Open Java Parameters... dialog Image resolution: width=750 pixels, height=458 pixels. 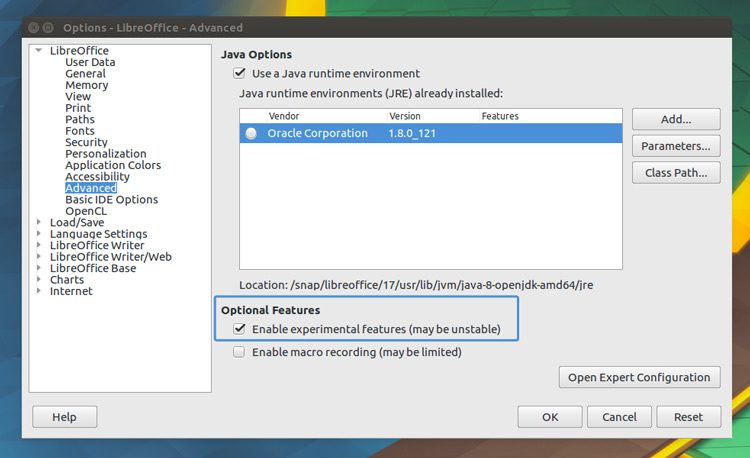676,146
